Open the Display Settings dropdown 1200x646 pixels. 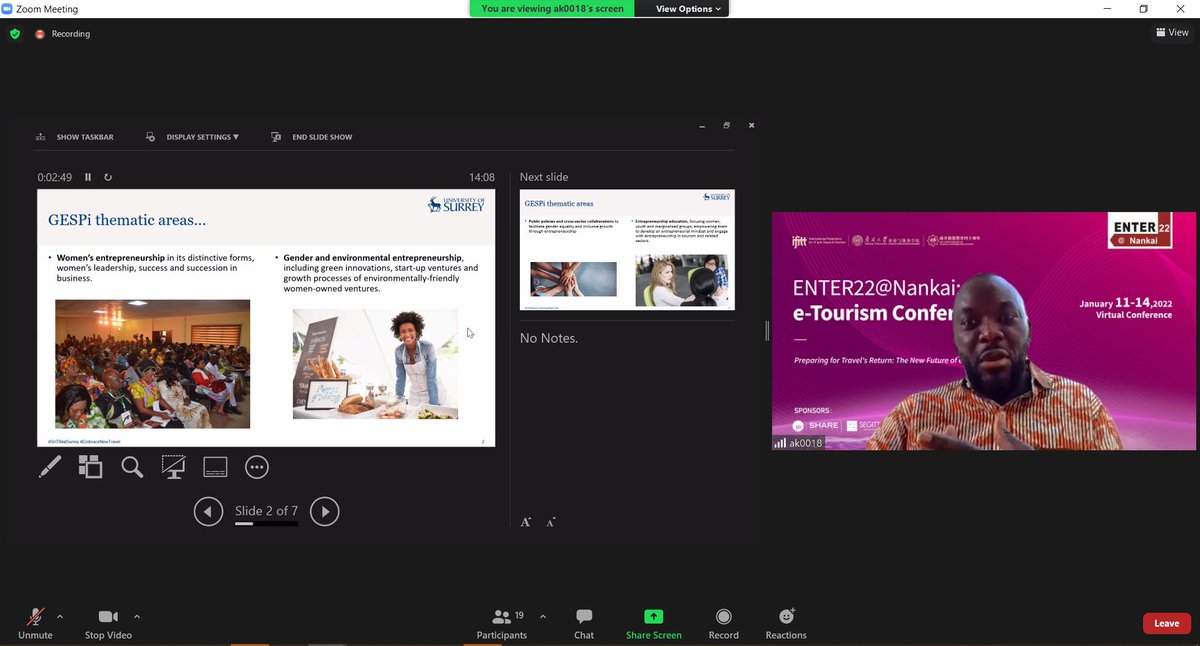tap(192, 137)
